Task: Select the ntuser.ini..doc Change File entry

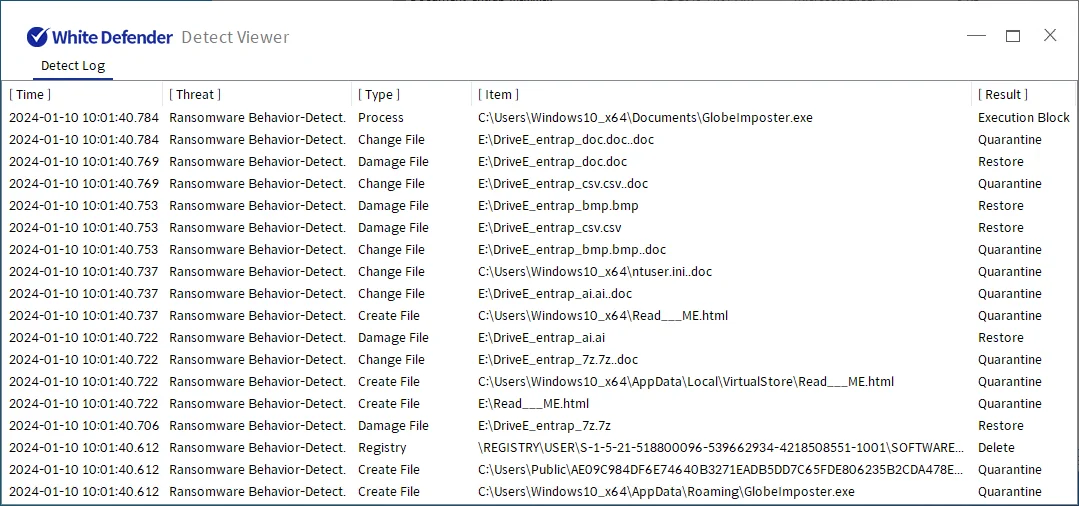Action: (x=594, y=272)
